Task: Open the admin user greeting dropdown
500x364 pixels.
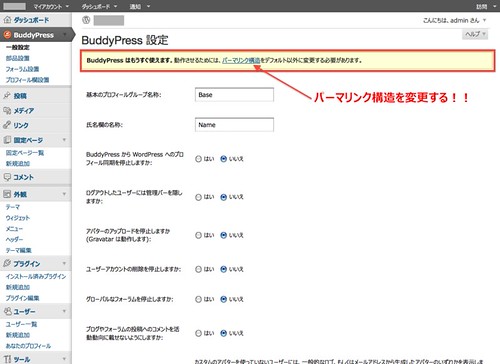Action: [x=455, y=20]
